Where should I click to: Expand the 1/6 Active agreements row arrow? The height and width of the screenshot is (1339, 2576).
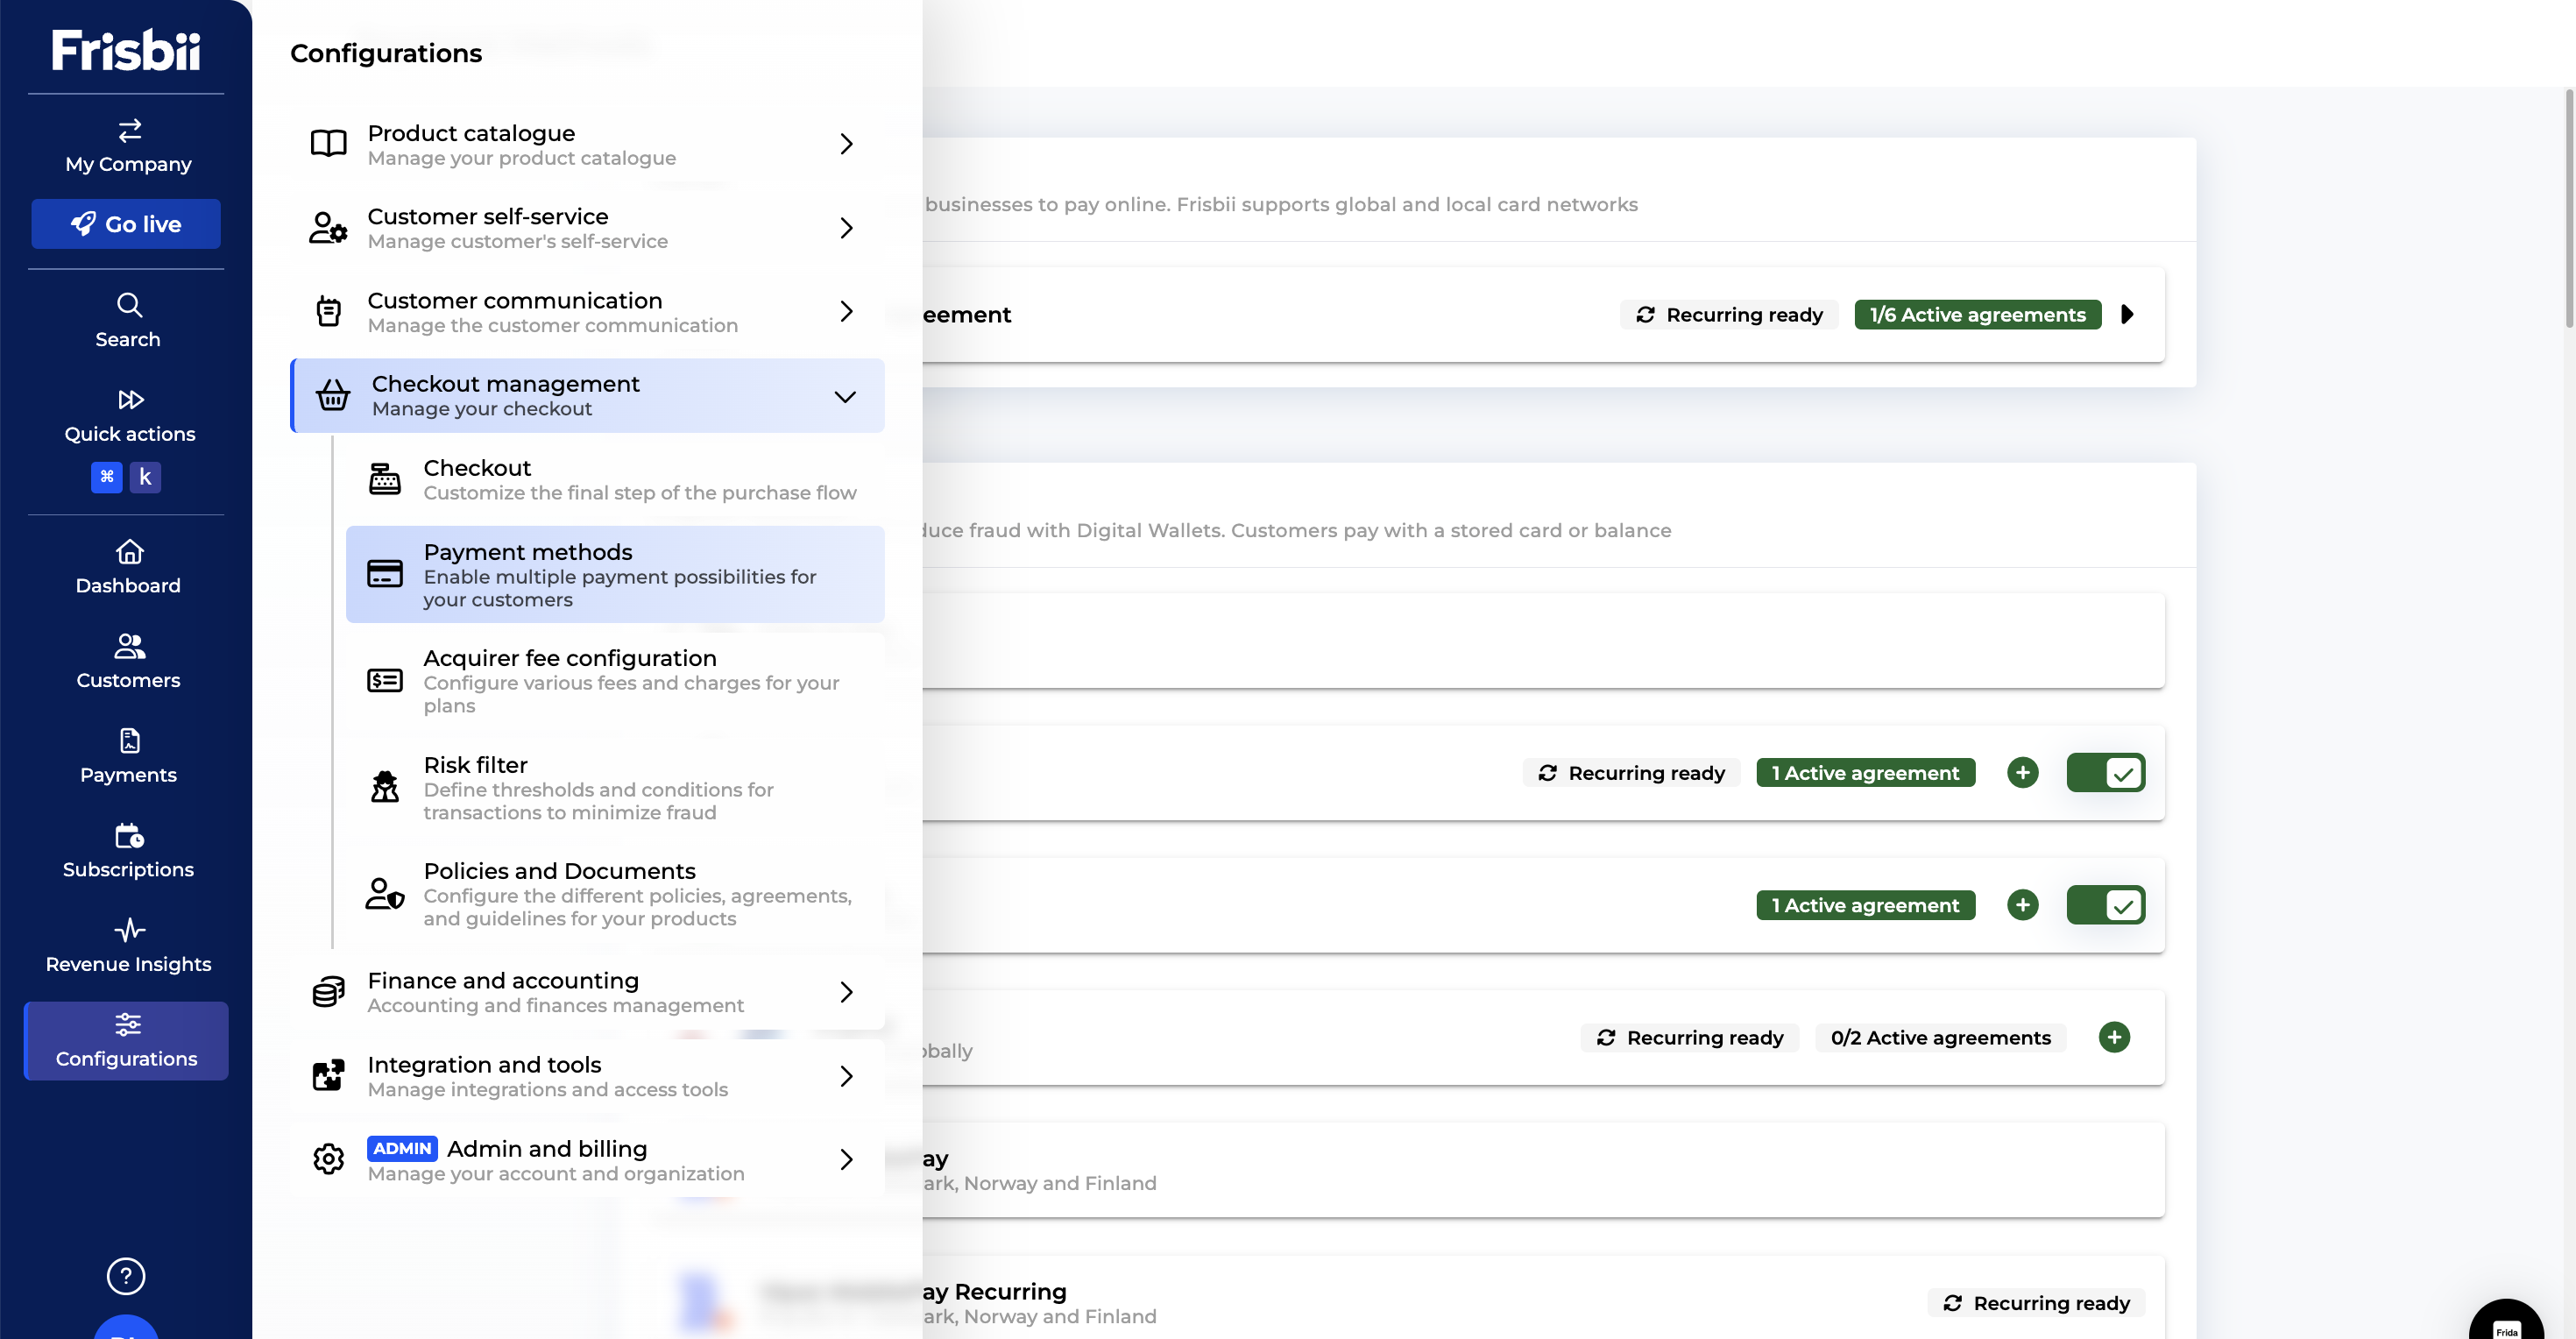(x=2127, y=314)
